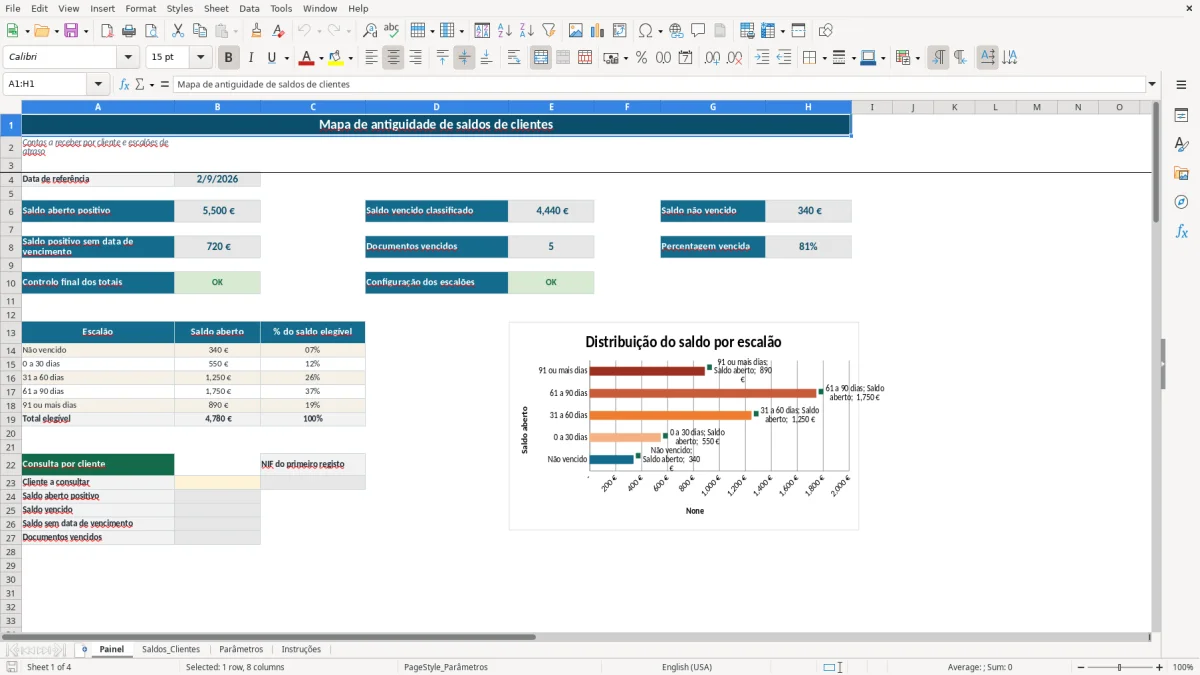Select the Cliente a consultar input cell
This screenshot has width=1200, height=675.
click(217, 482)
